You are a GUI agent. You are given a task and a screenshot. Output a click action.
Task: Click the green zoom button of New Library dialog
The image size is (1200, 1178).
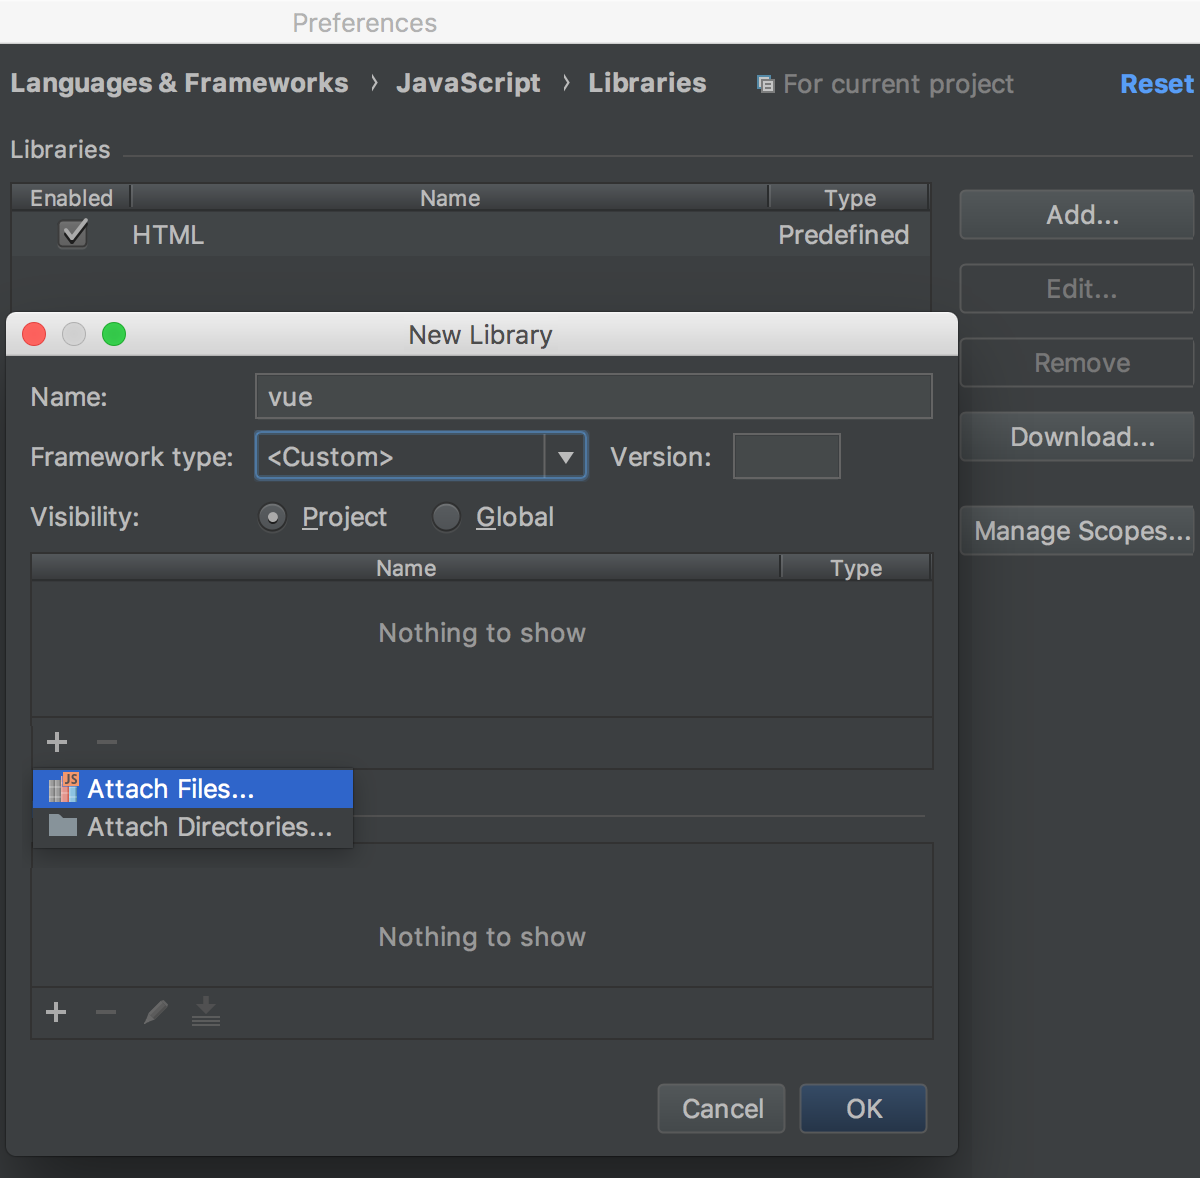coord(114,334)
